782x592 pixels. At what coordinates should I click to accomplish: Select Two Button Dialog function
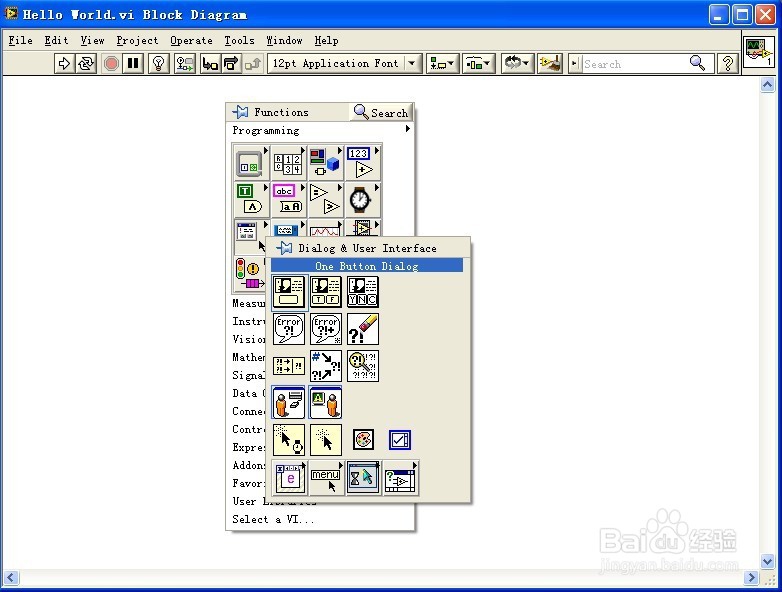[326, 292]
